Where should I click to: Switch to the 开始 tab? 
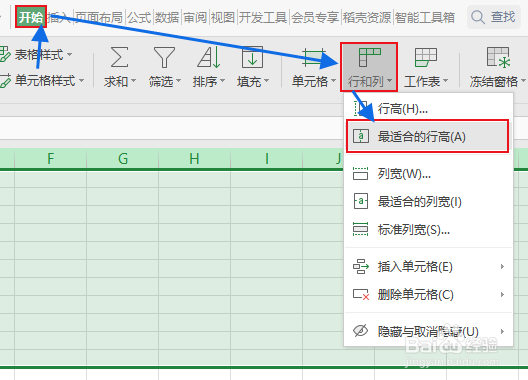click(31, 17)
